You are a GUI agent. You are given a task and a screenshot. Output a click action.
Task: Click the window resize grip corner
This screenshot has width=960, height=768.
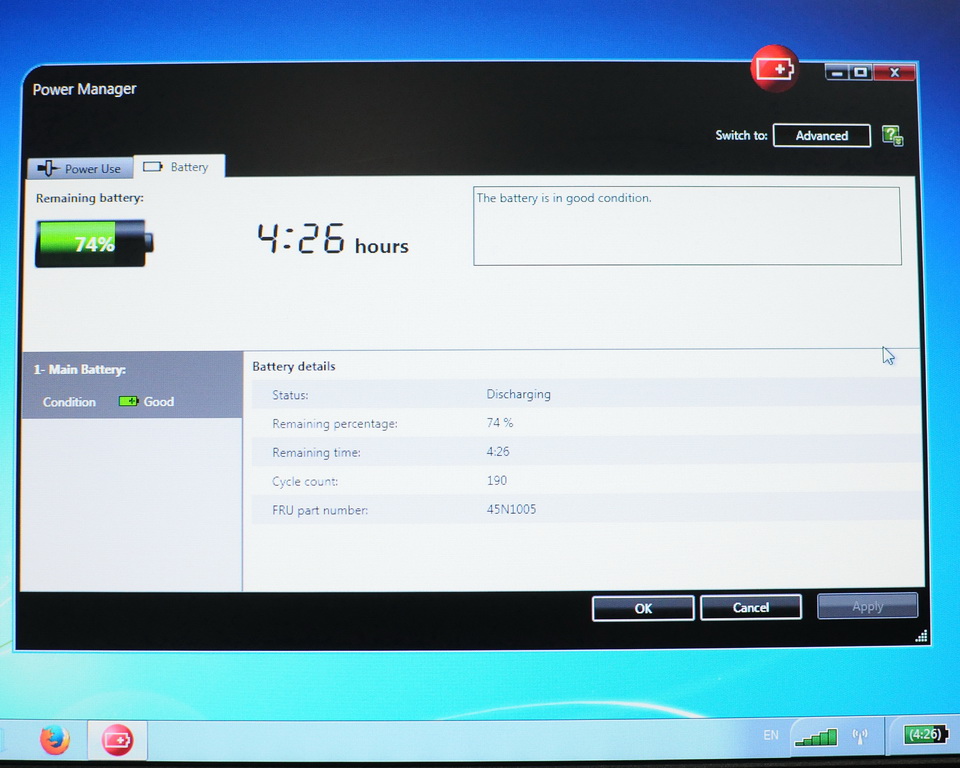pos(921,636)
